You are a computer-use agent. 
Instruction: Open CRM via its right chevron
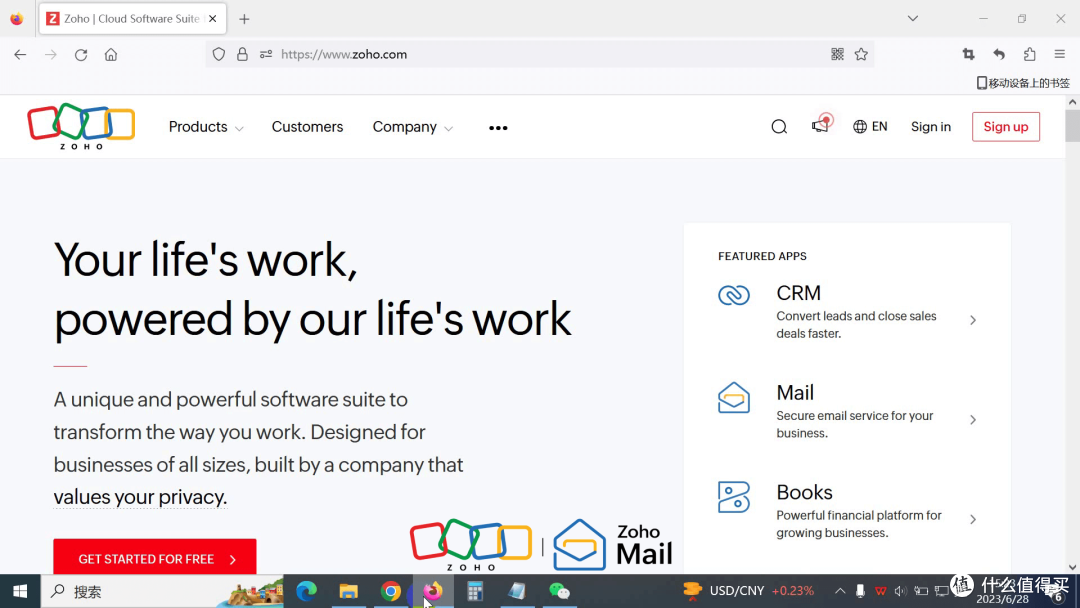(x=973, y=320)
